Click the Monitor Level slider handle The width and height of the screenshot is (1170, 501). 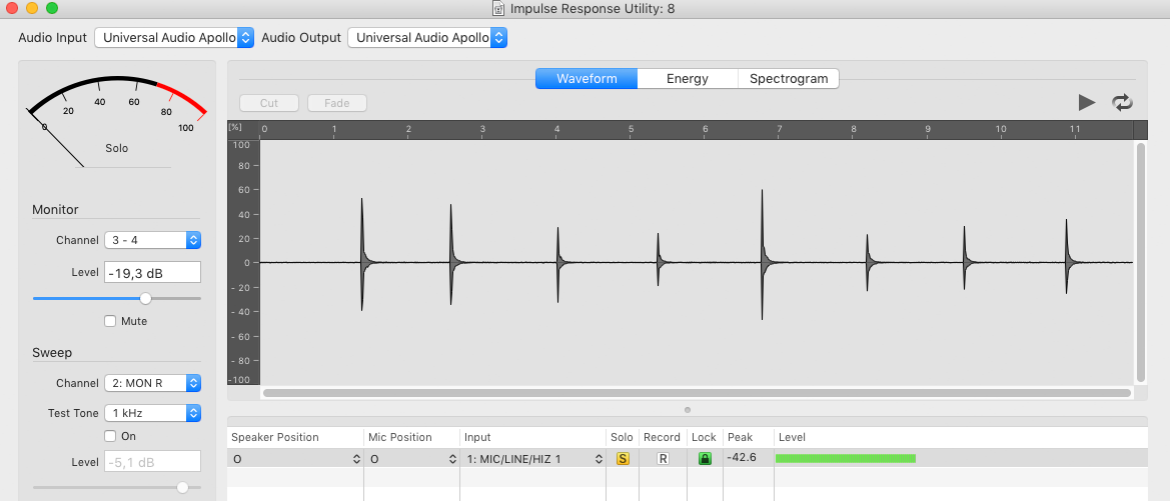tap(146, 299)
